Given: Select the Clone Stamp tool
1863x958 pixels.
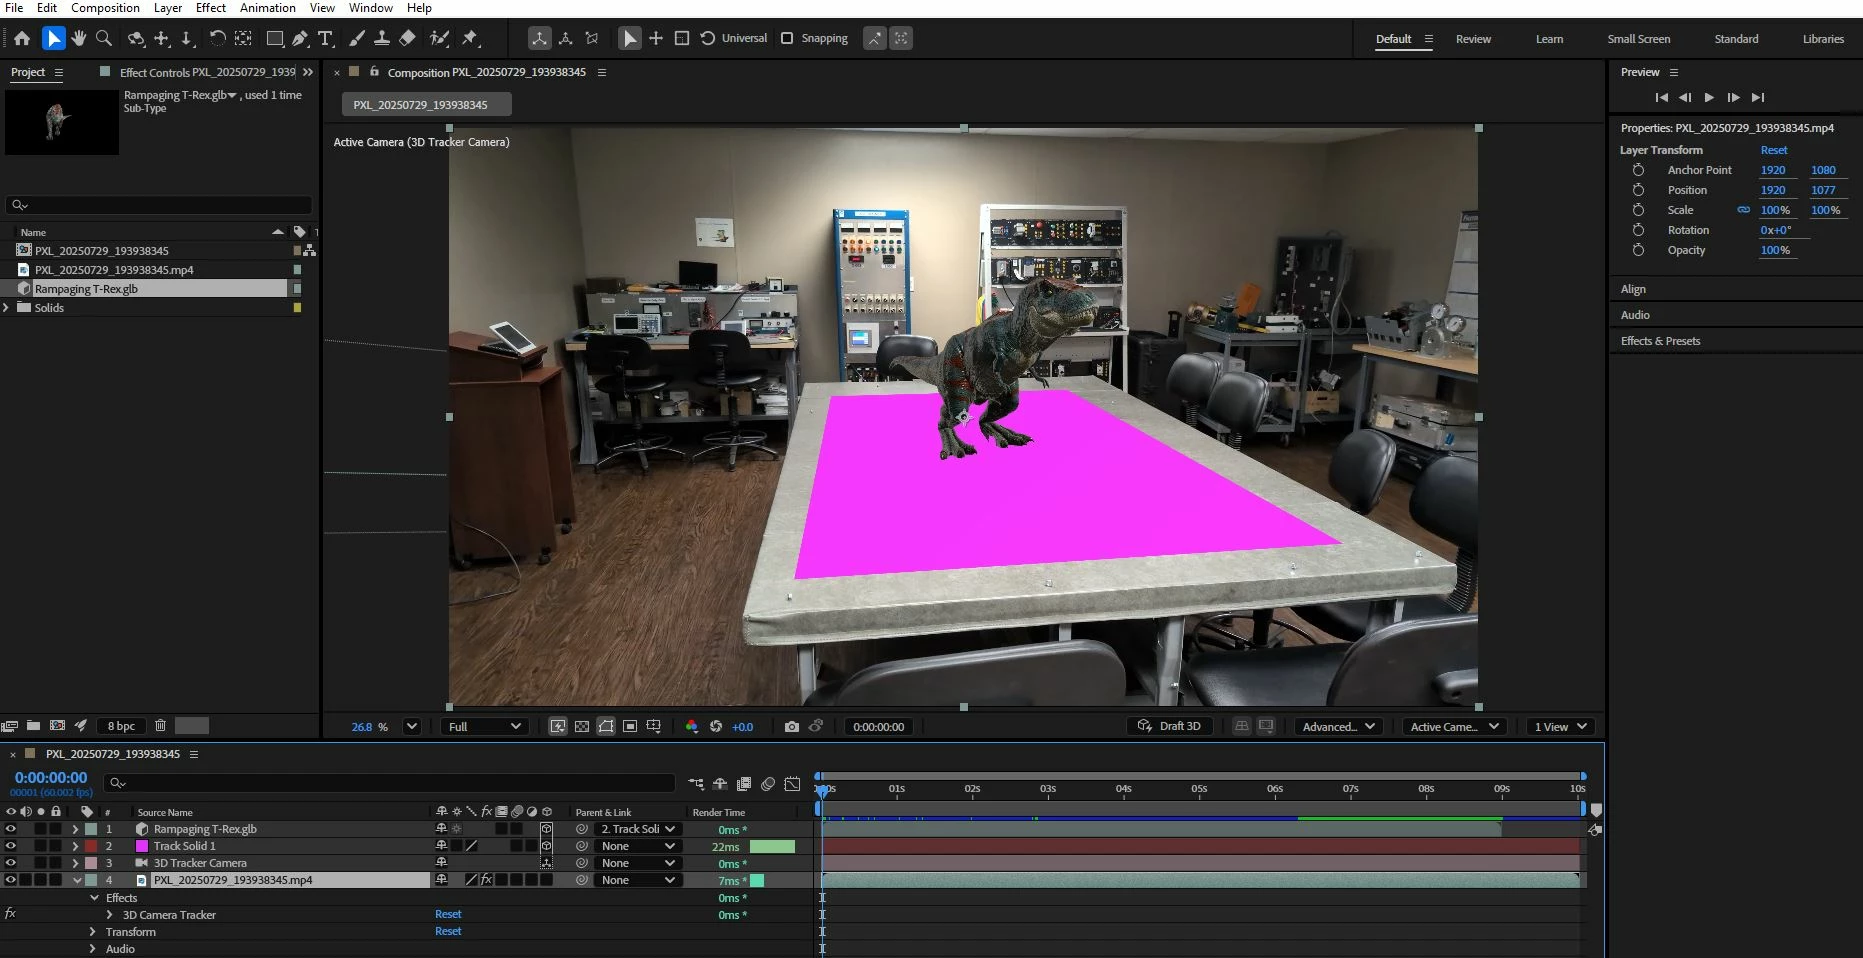Looking at the screenshot, I should [x=381, y=38].
